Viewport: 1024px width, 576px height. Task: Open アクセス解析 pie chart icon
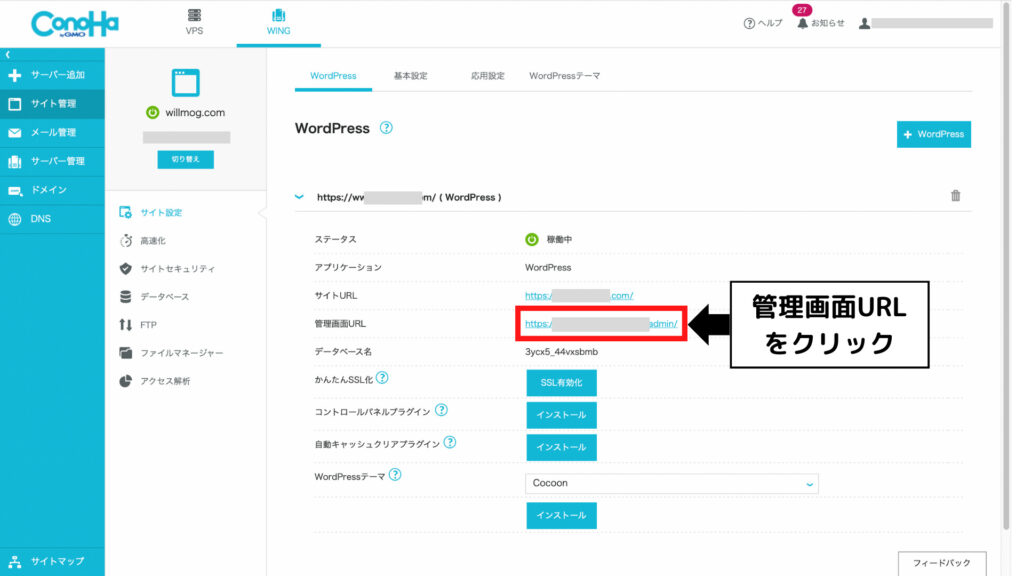125,381
